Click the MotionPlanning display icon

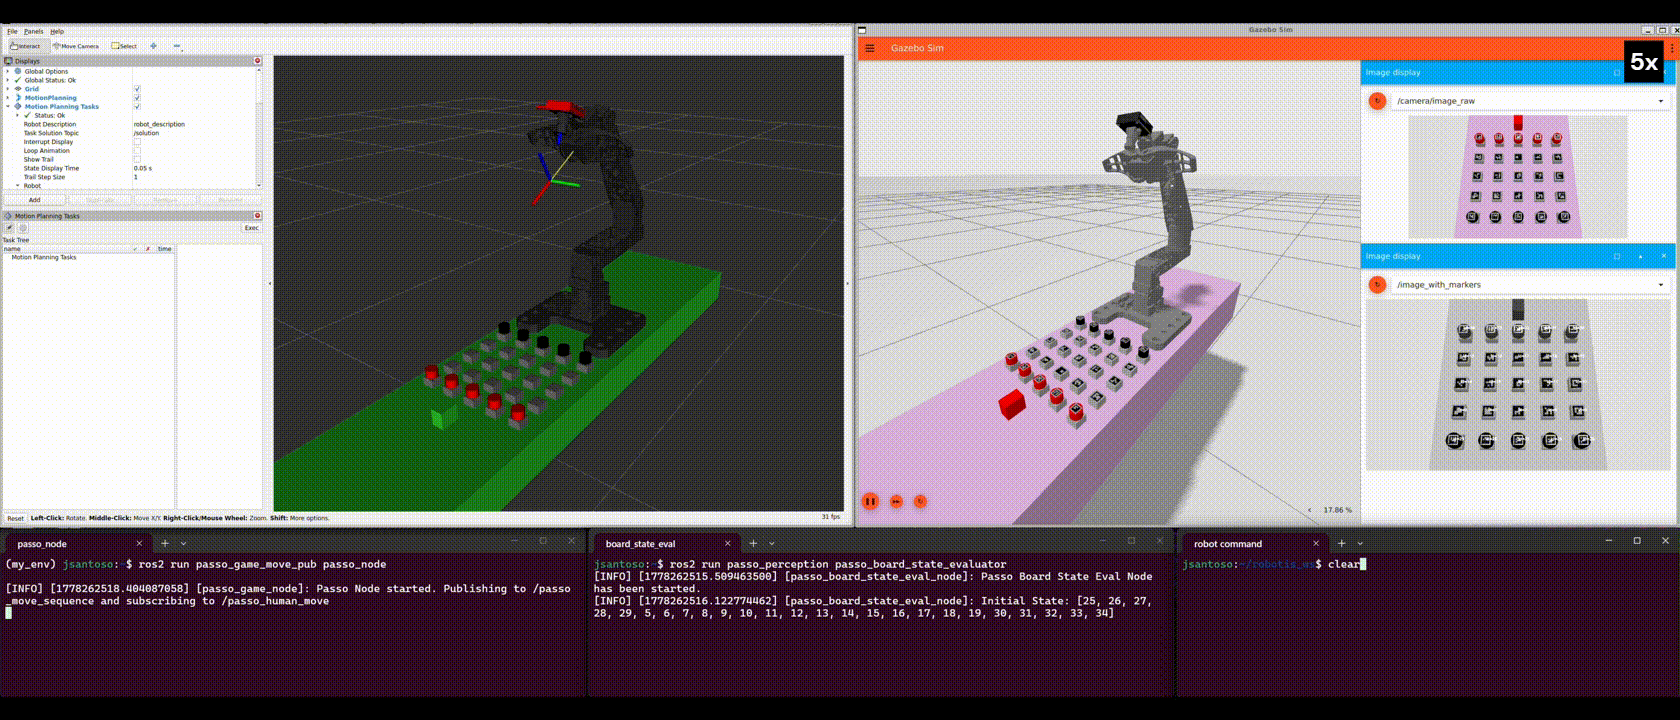(18, 98)
